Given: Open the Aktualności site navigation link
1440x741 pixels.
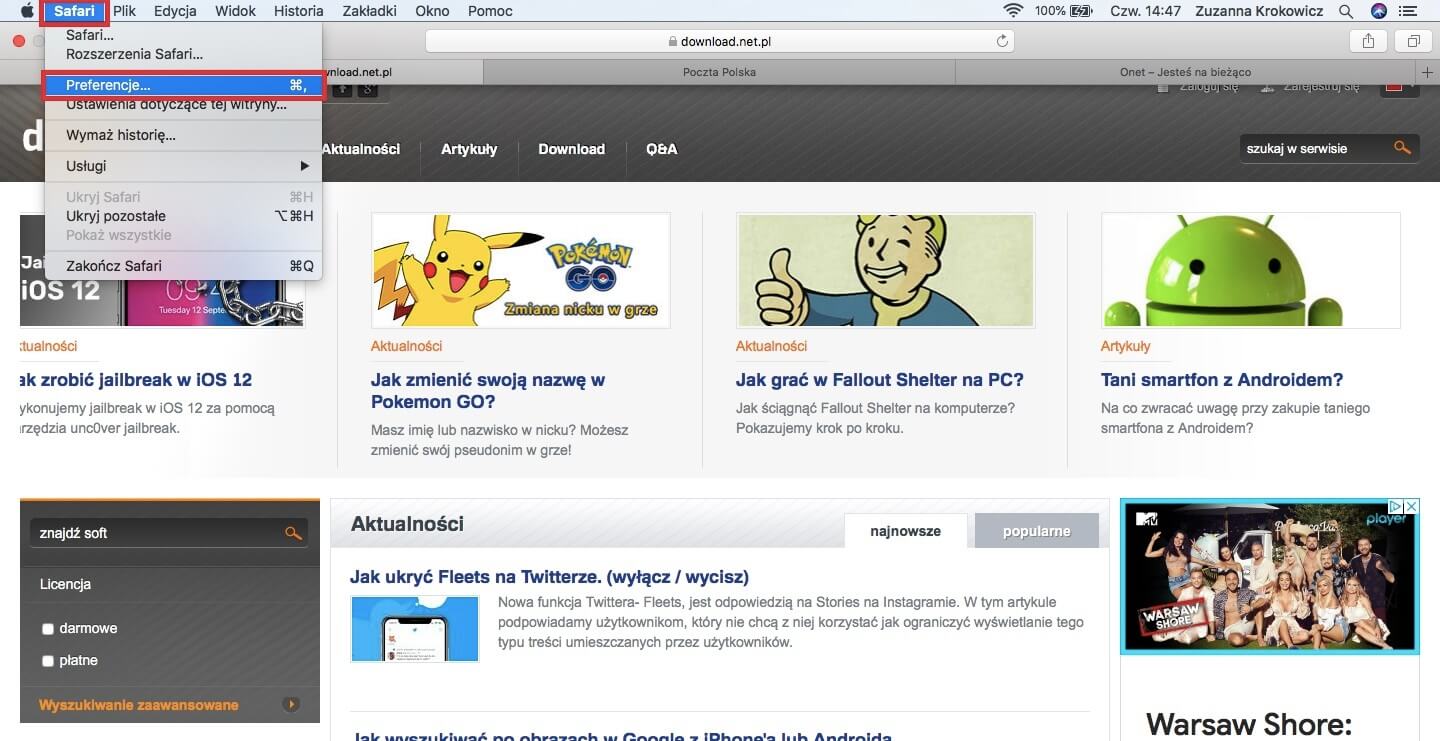Looking at the screenshot, I should click(360, 149).
